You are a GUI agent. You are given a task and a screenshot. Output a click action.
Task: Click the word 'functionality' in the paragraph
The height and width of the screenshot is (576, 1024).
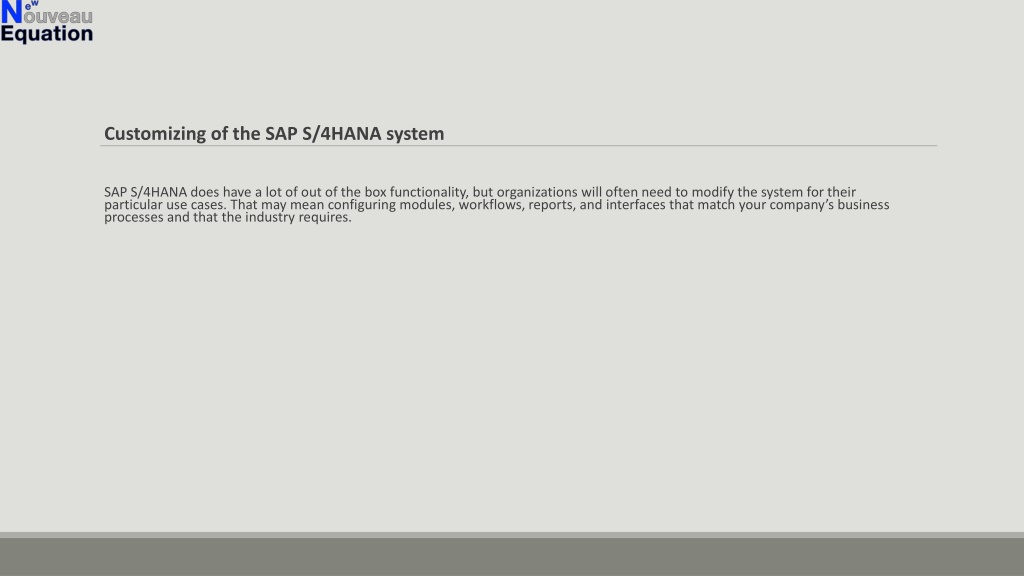point(429,192)
